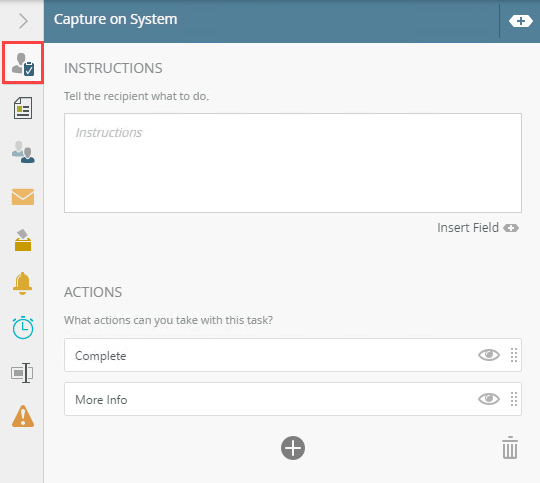This screenshot has height=483, width=540.
Task: Open the Reminders bell icon
Action: click(23, 284)
